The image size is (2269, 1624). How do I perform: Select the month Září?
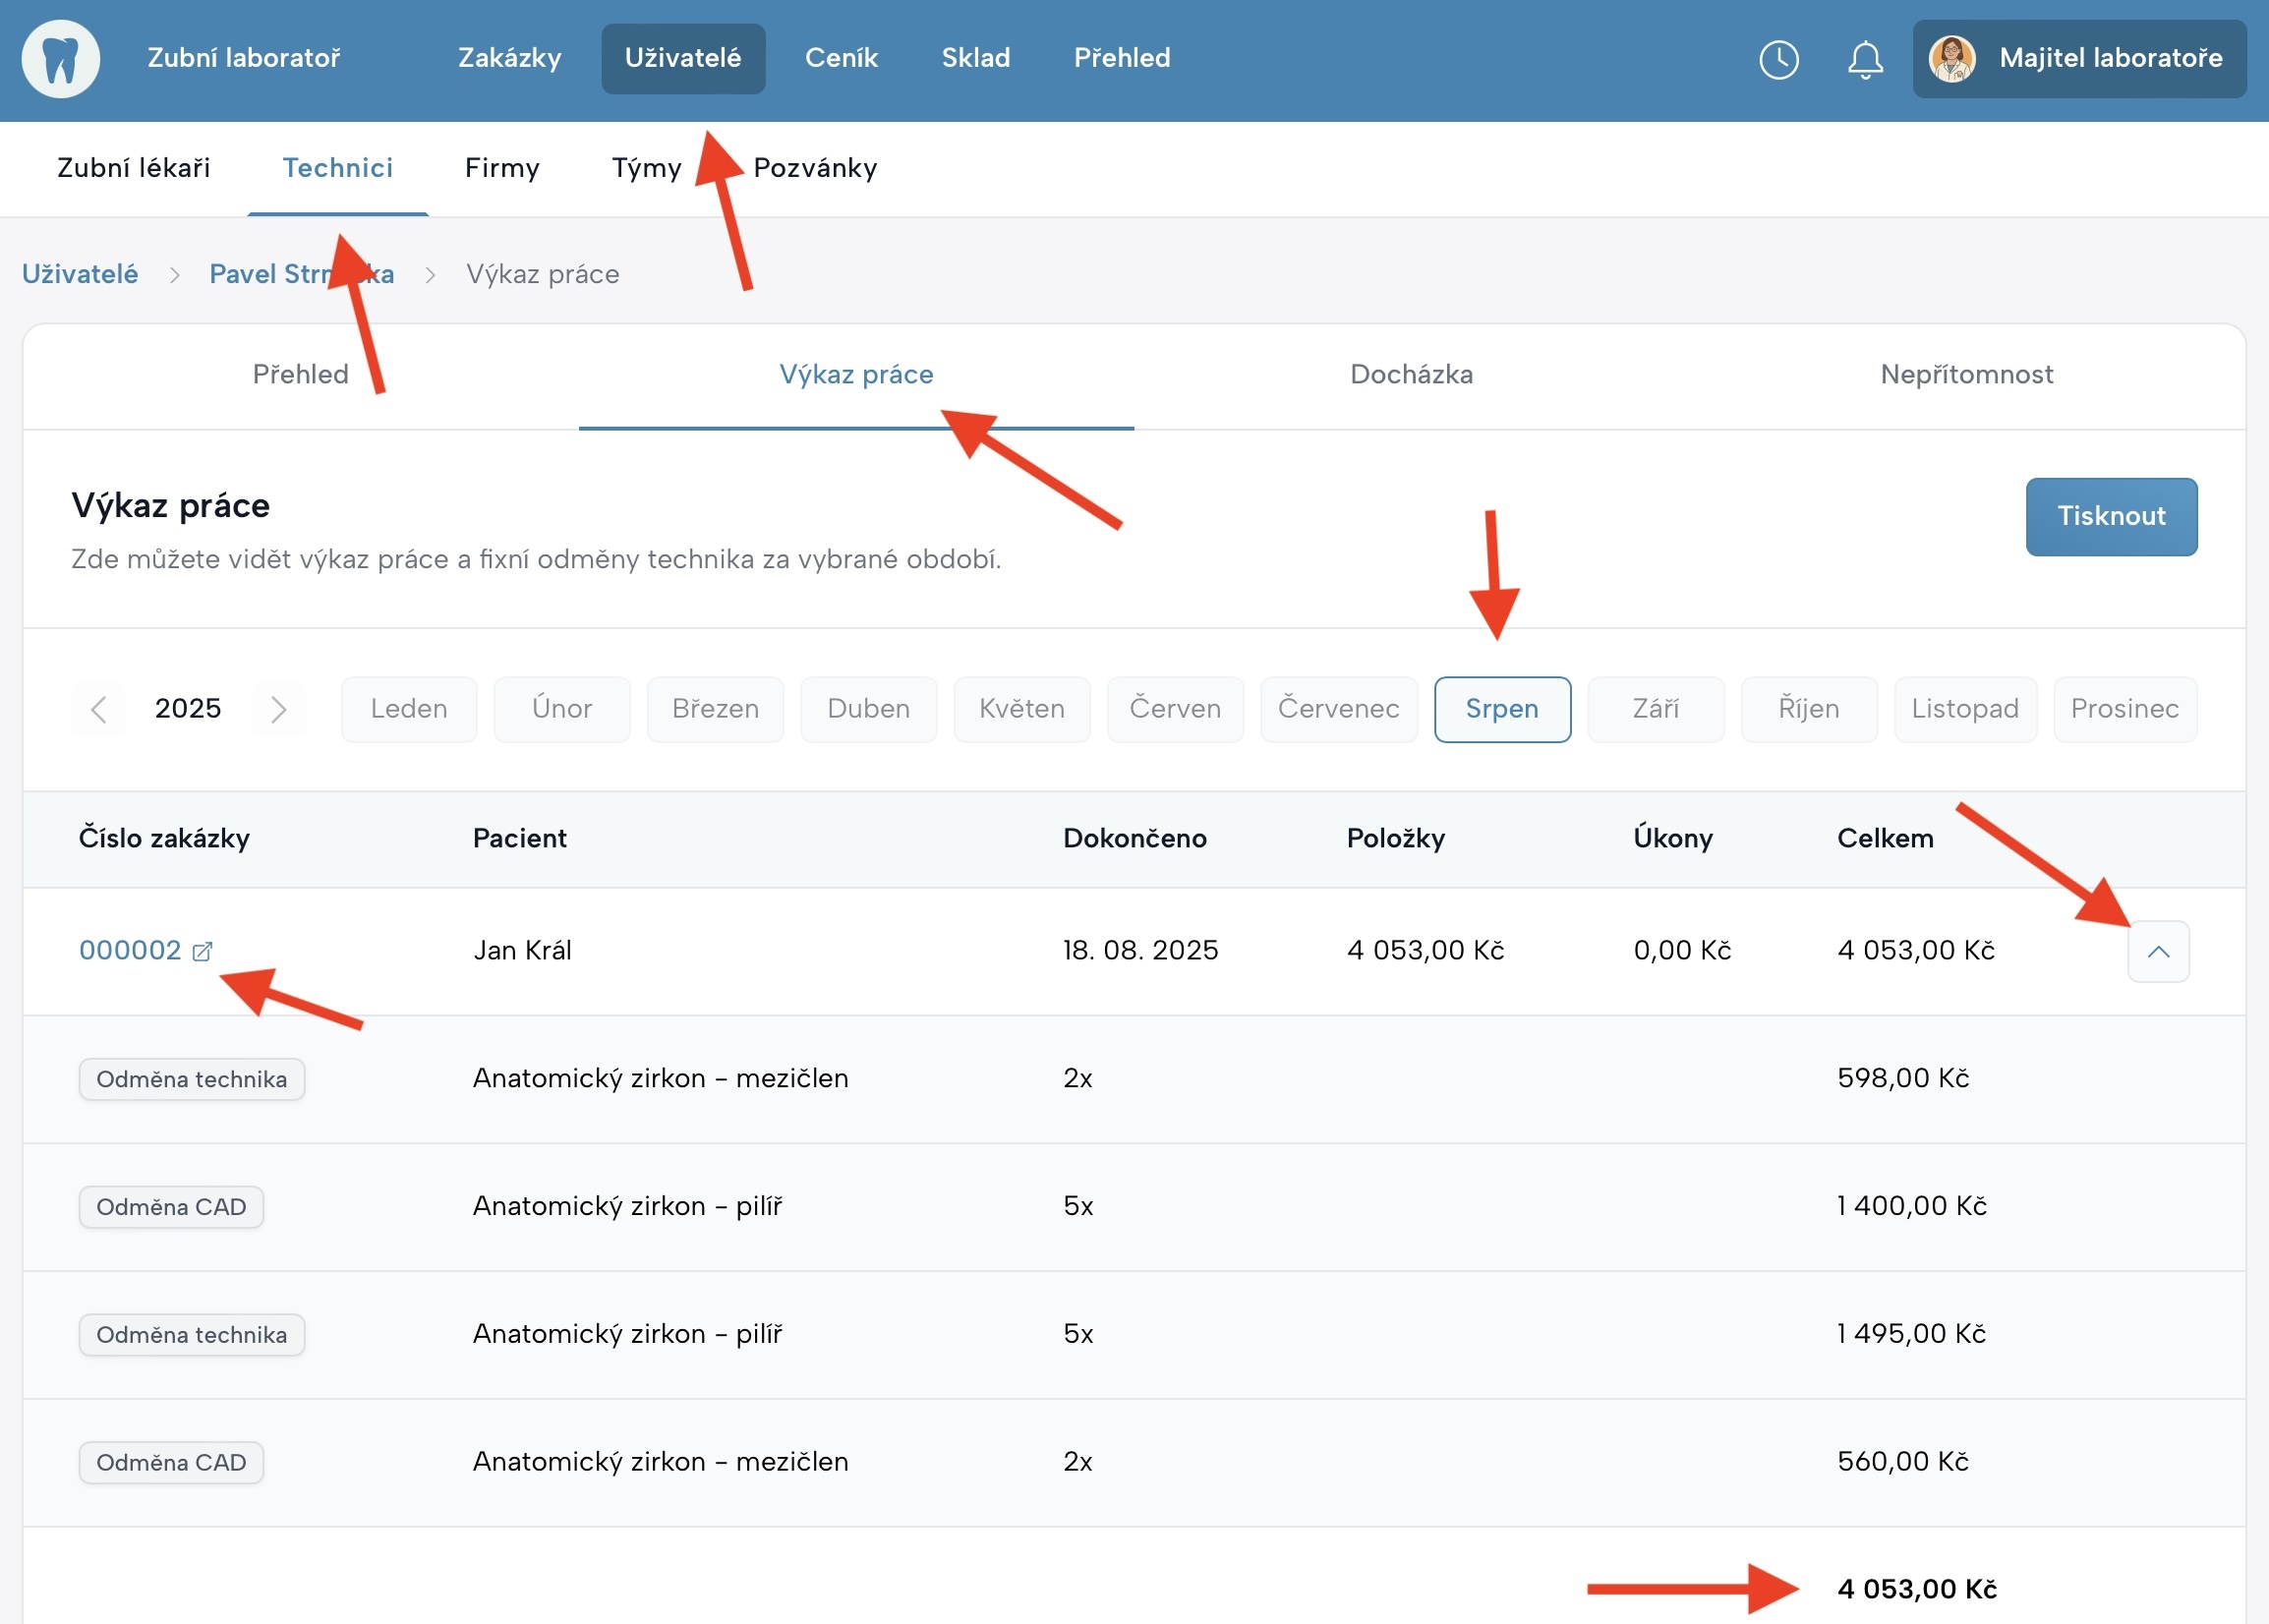click(1654, 709)
